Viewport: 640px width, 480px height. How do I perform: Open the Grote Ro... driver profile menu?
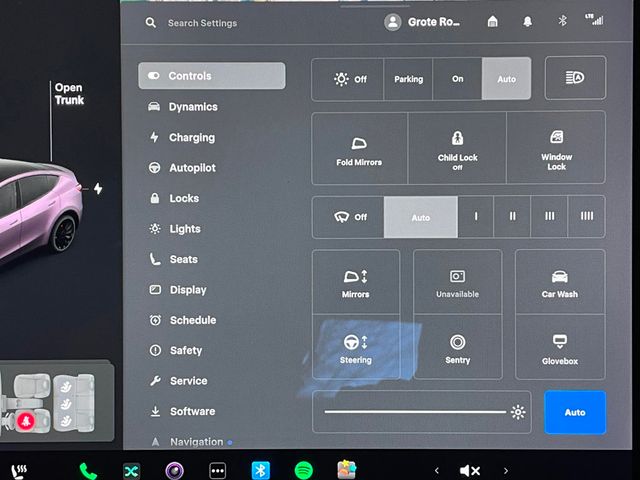coord(424,22)
